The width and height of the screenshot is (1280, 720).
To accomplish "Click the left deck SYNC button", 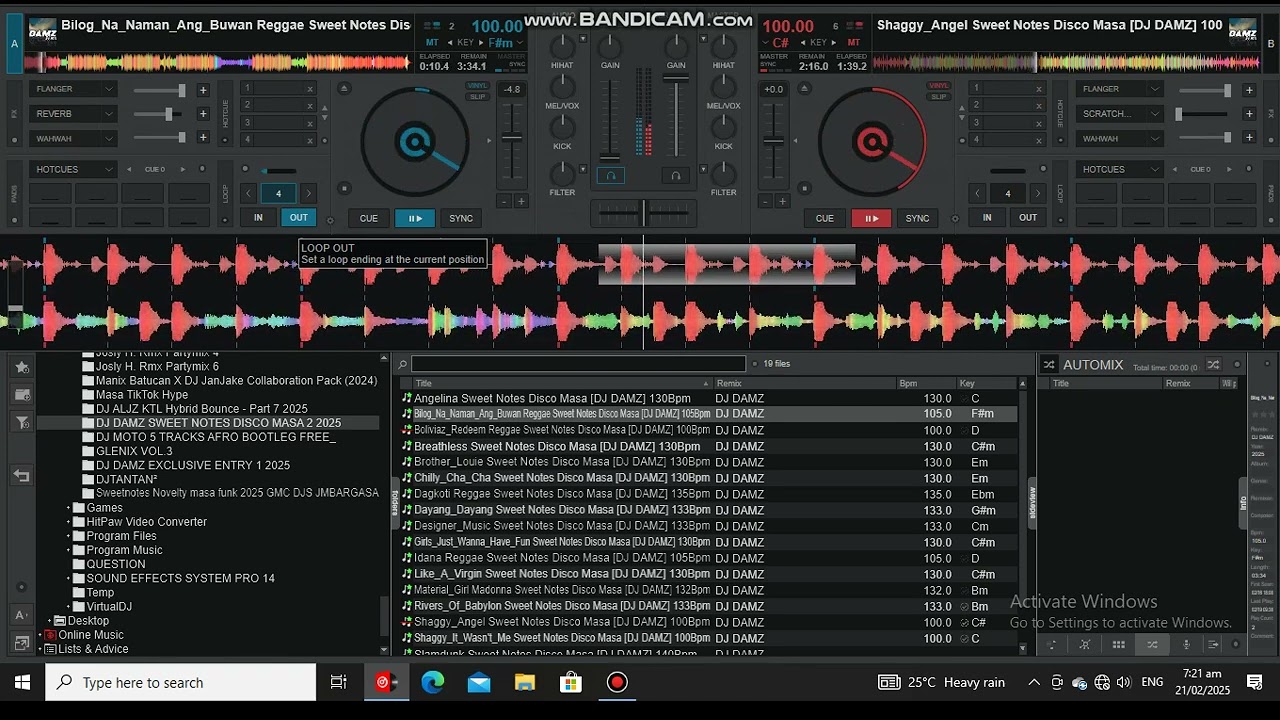I will 461,218.
